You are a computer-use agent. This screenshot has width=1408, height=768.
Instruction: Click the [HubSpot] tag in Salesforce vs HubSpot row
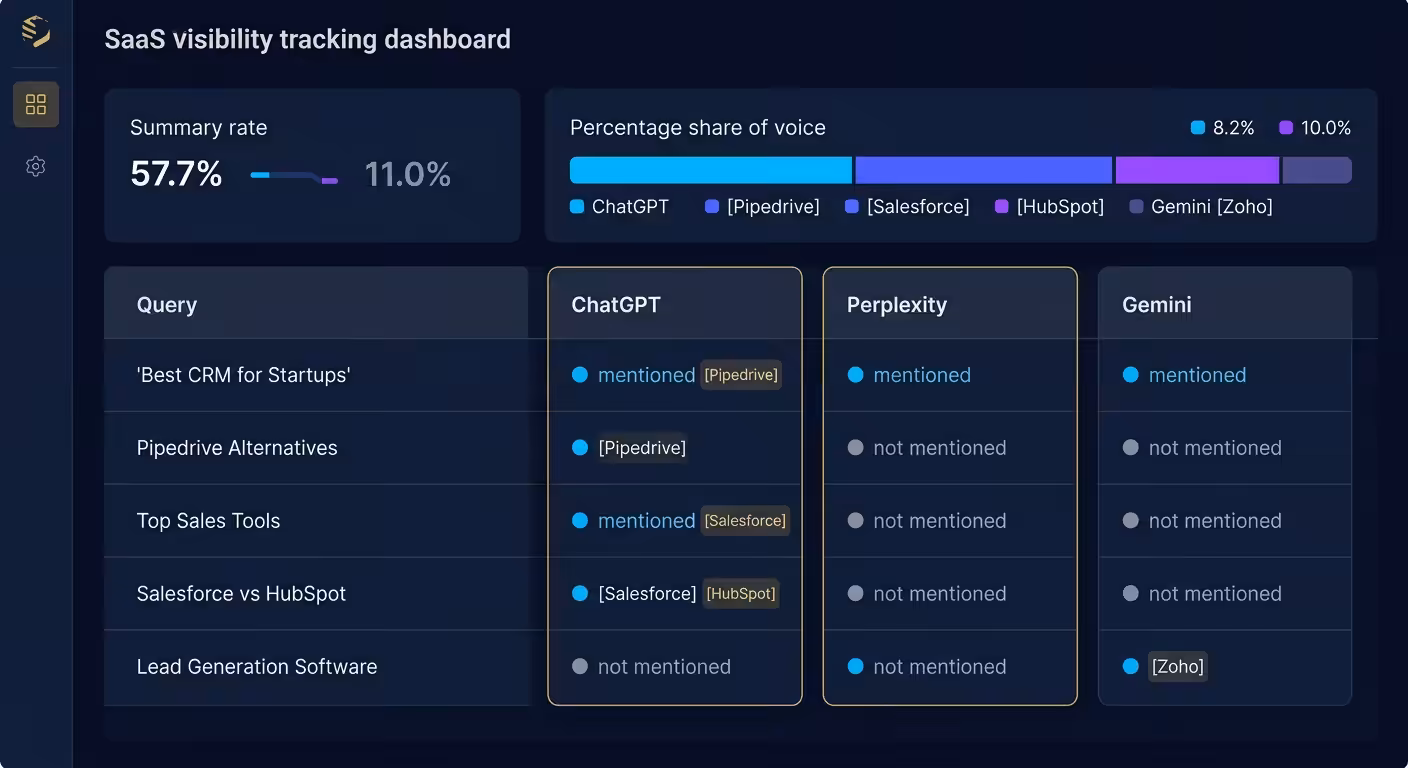click(x=741, y=594)
